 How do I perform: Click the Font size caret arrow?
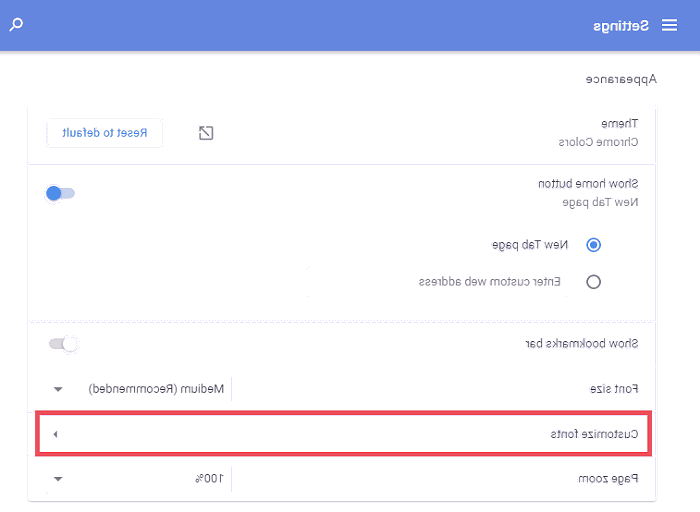pyautogui.click(x=58, y=389)
